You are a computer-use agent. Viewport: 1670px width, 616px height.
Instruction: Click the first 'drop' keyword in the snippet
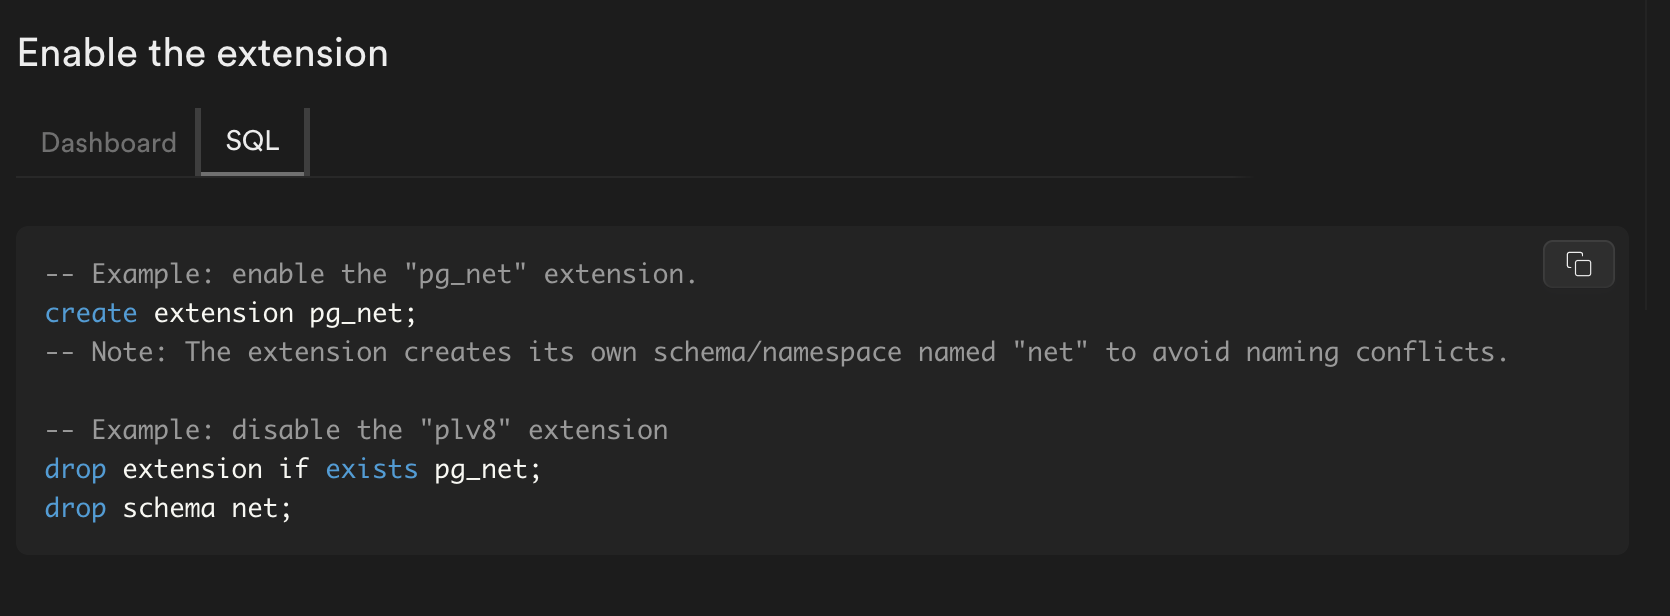click(75, 468)
